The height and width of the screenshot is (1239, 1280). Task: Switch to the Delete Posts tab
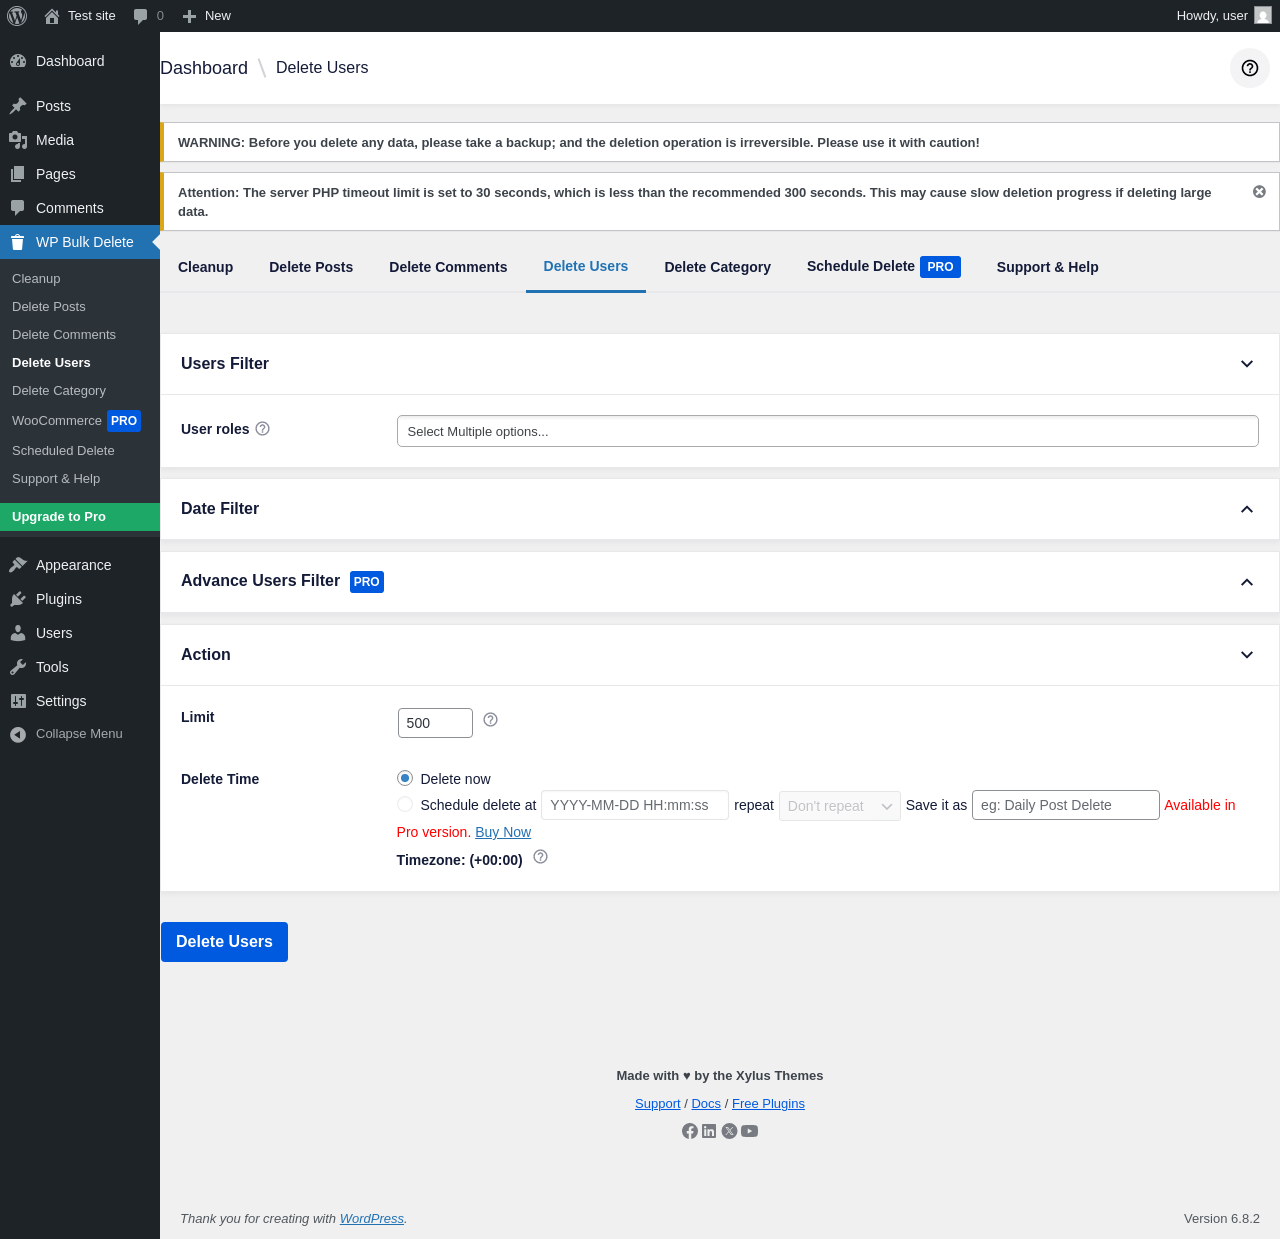pyautogui.click(x=311, y=267)
